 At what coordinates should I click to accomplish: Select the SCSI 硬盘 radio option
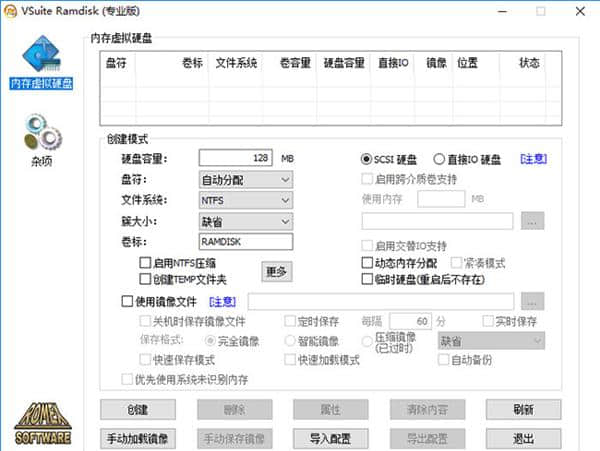tap(366, 158)
